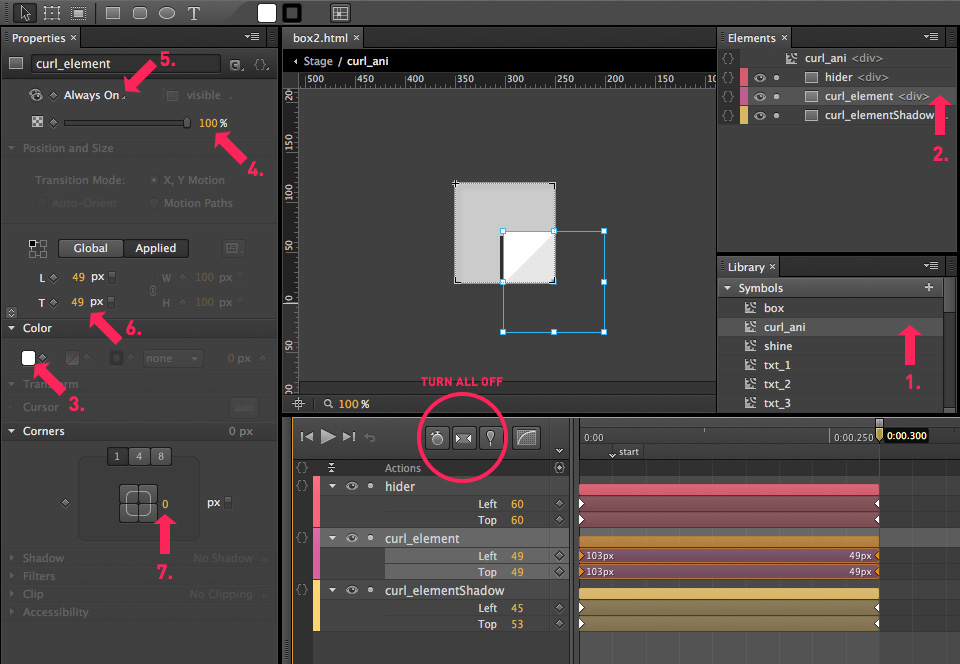This screenshot has width=960, height=664.
Task: Hide curl_elementShadow in the Elements panel
Action: click(760, 116)
